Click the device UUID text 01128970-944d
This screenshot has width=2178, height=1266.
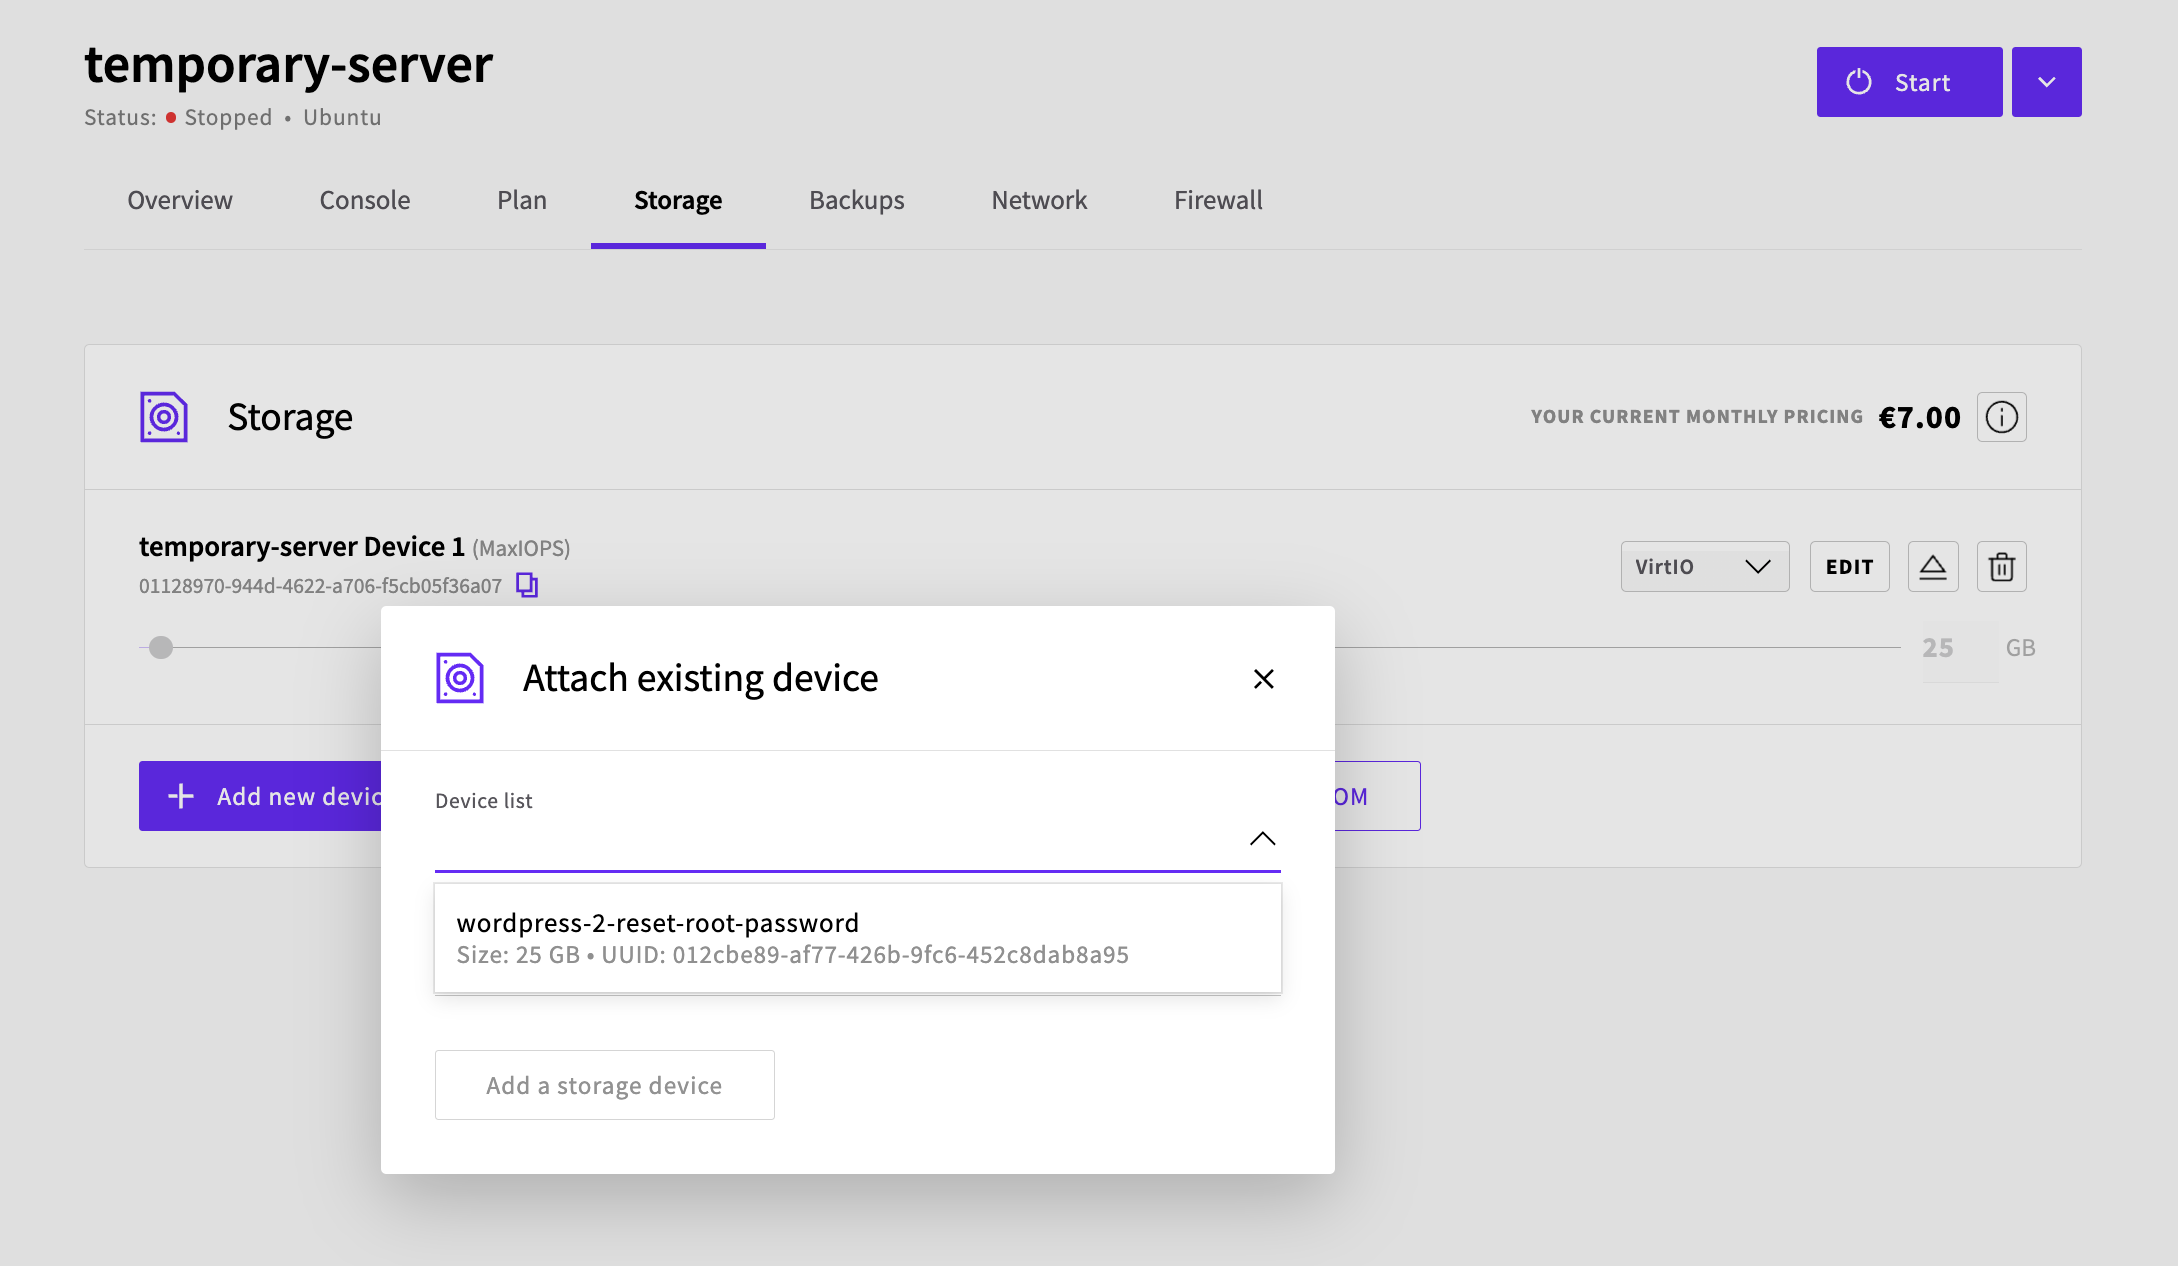pyautogui.click(x=320, y=586)
